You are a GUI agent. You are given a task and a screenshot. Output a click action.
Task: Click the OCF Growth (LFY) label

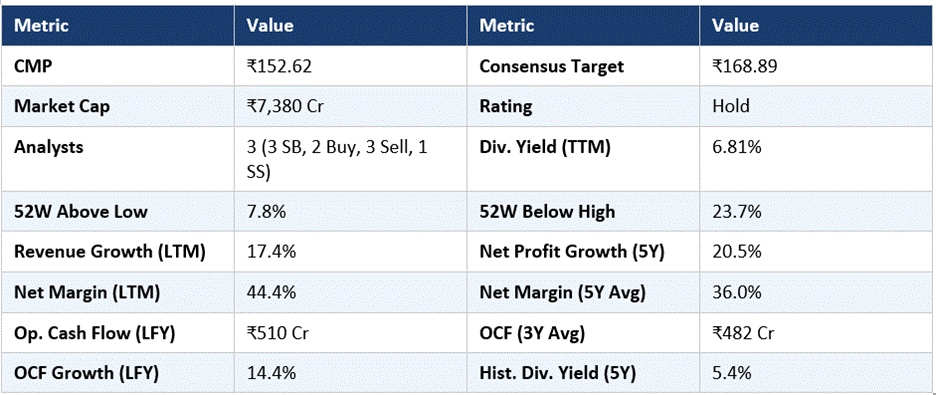(86, 374)
